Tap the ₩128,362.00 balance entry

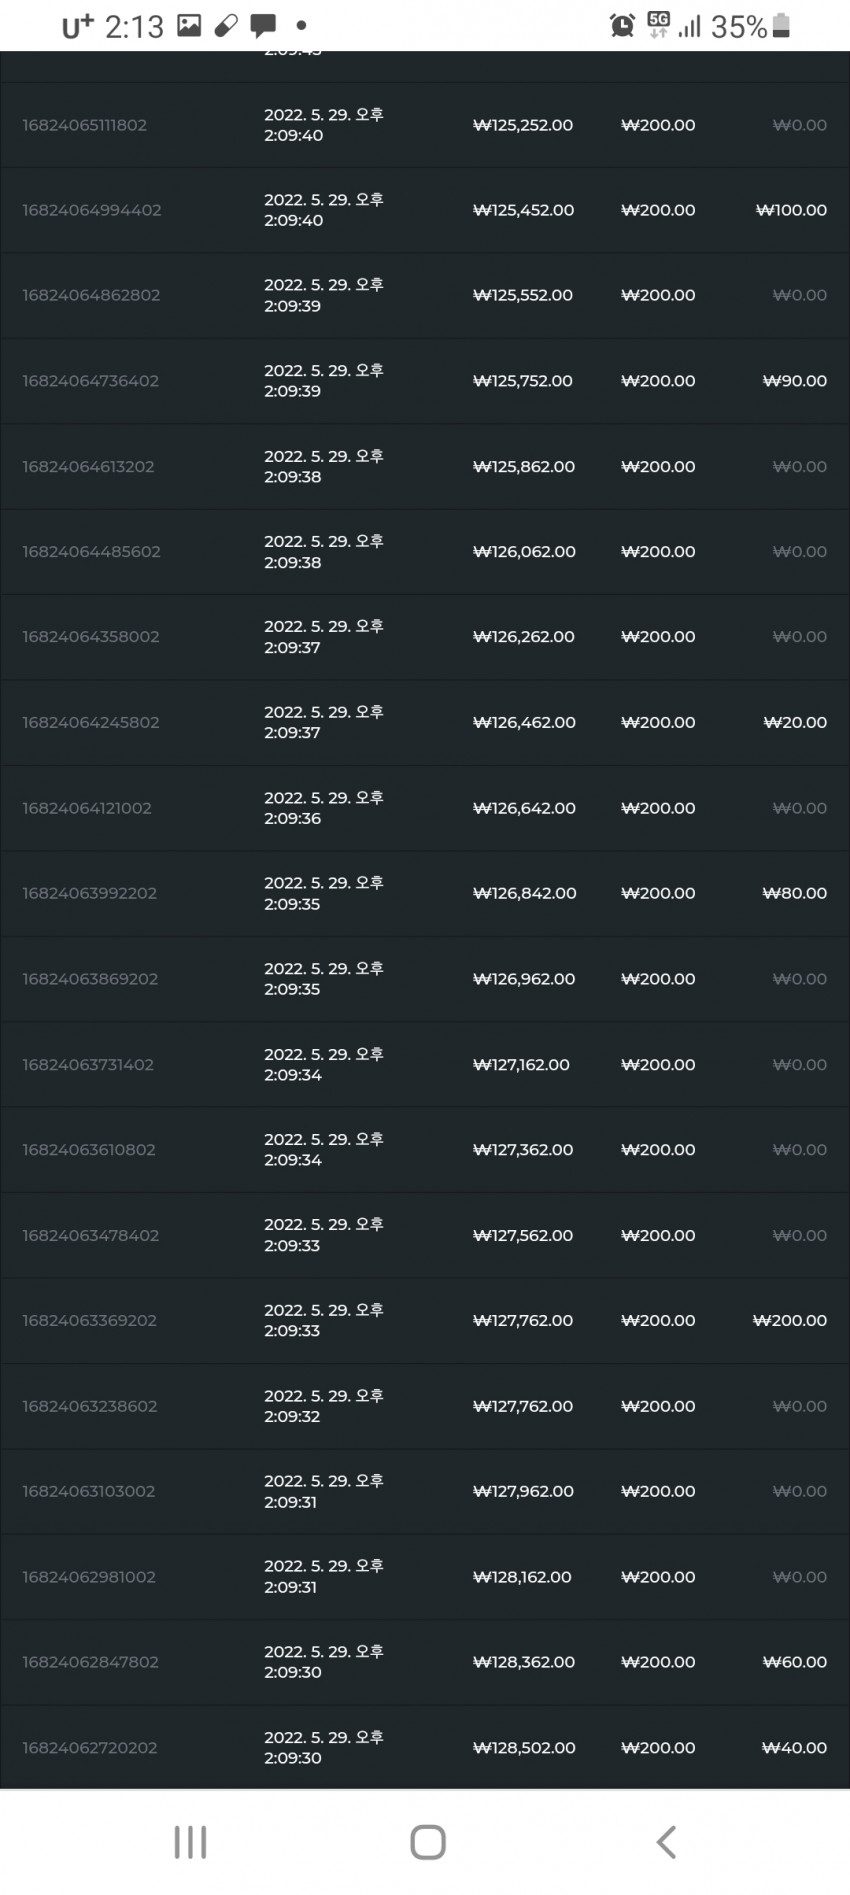pos(524,1662)
